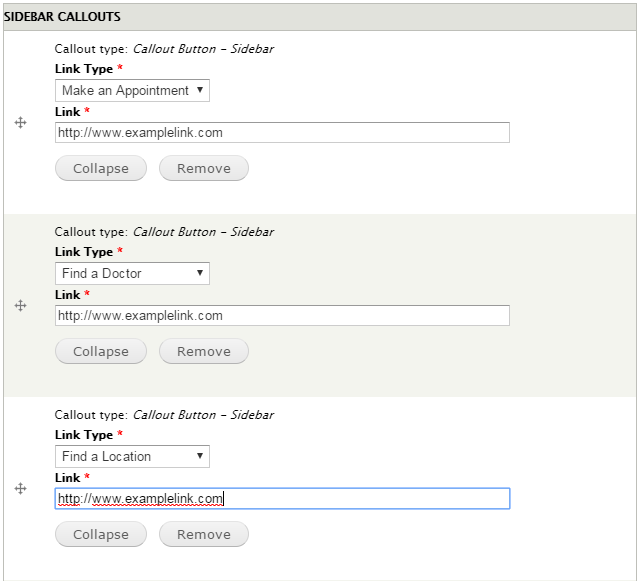Image resolution: width=639 pixels, height=581 pixels.
Task: Grab the drag handle for Make an Appointment callout
Action: [20, 122]
